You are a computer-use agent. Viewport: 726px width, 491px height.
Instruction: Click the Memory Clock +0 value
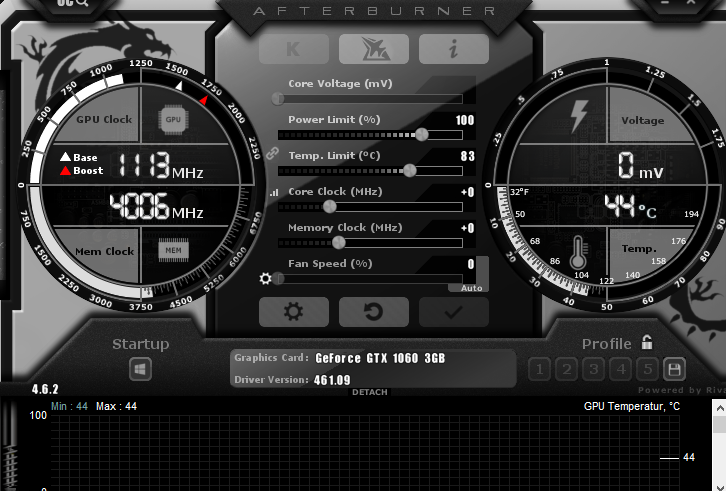click(468, 228)
